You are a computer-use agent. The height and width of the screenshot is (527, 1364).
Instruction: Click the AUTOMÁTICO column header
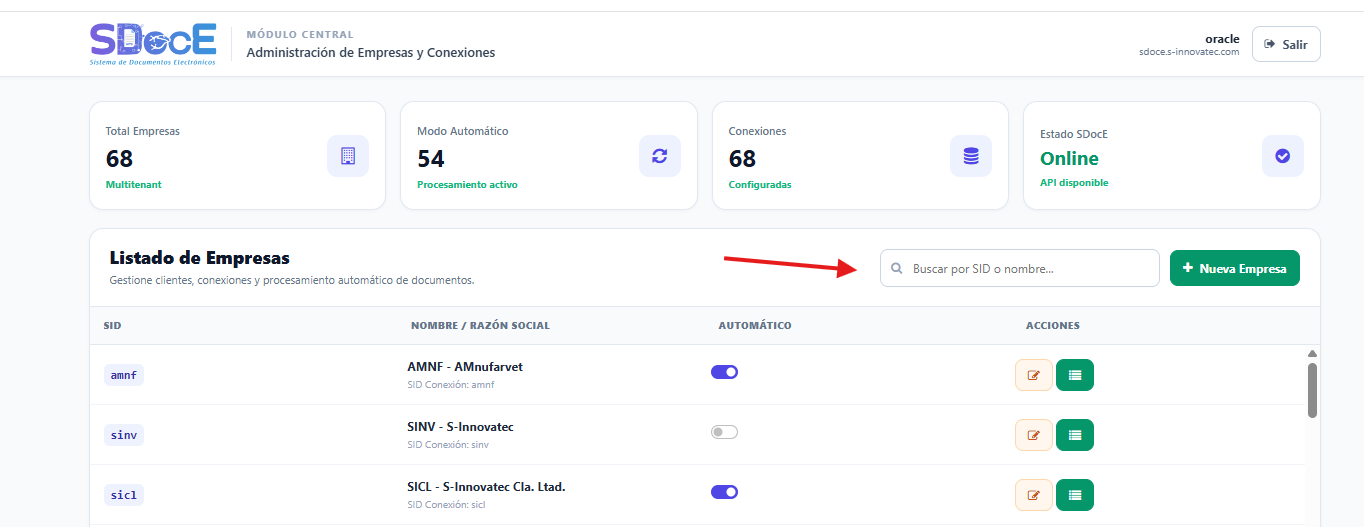755,326
